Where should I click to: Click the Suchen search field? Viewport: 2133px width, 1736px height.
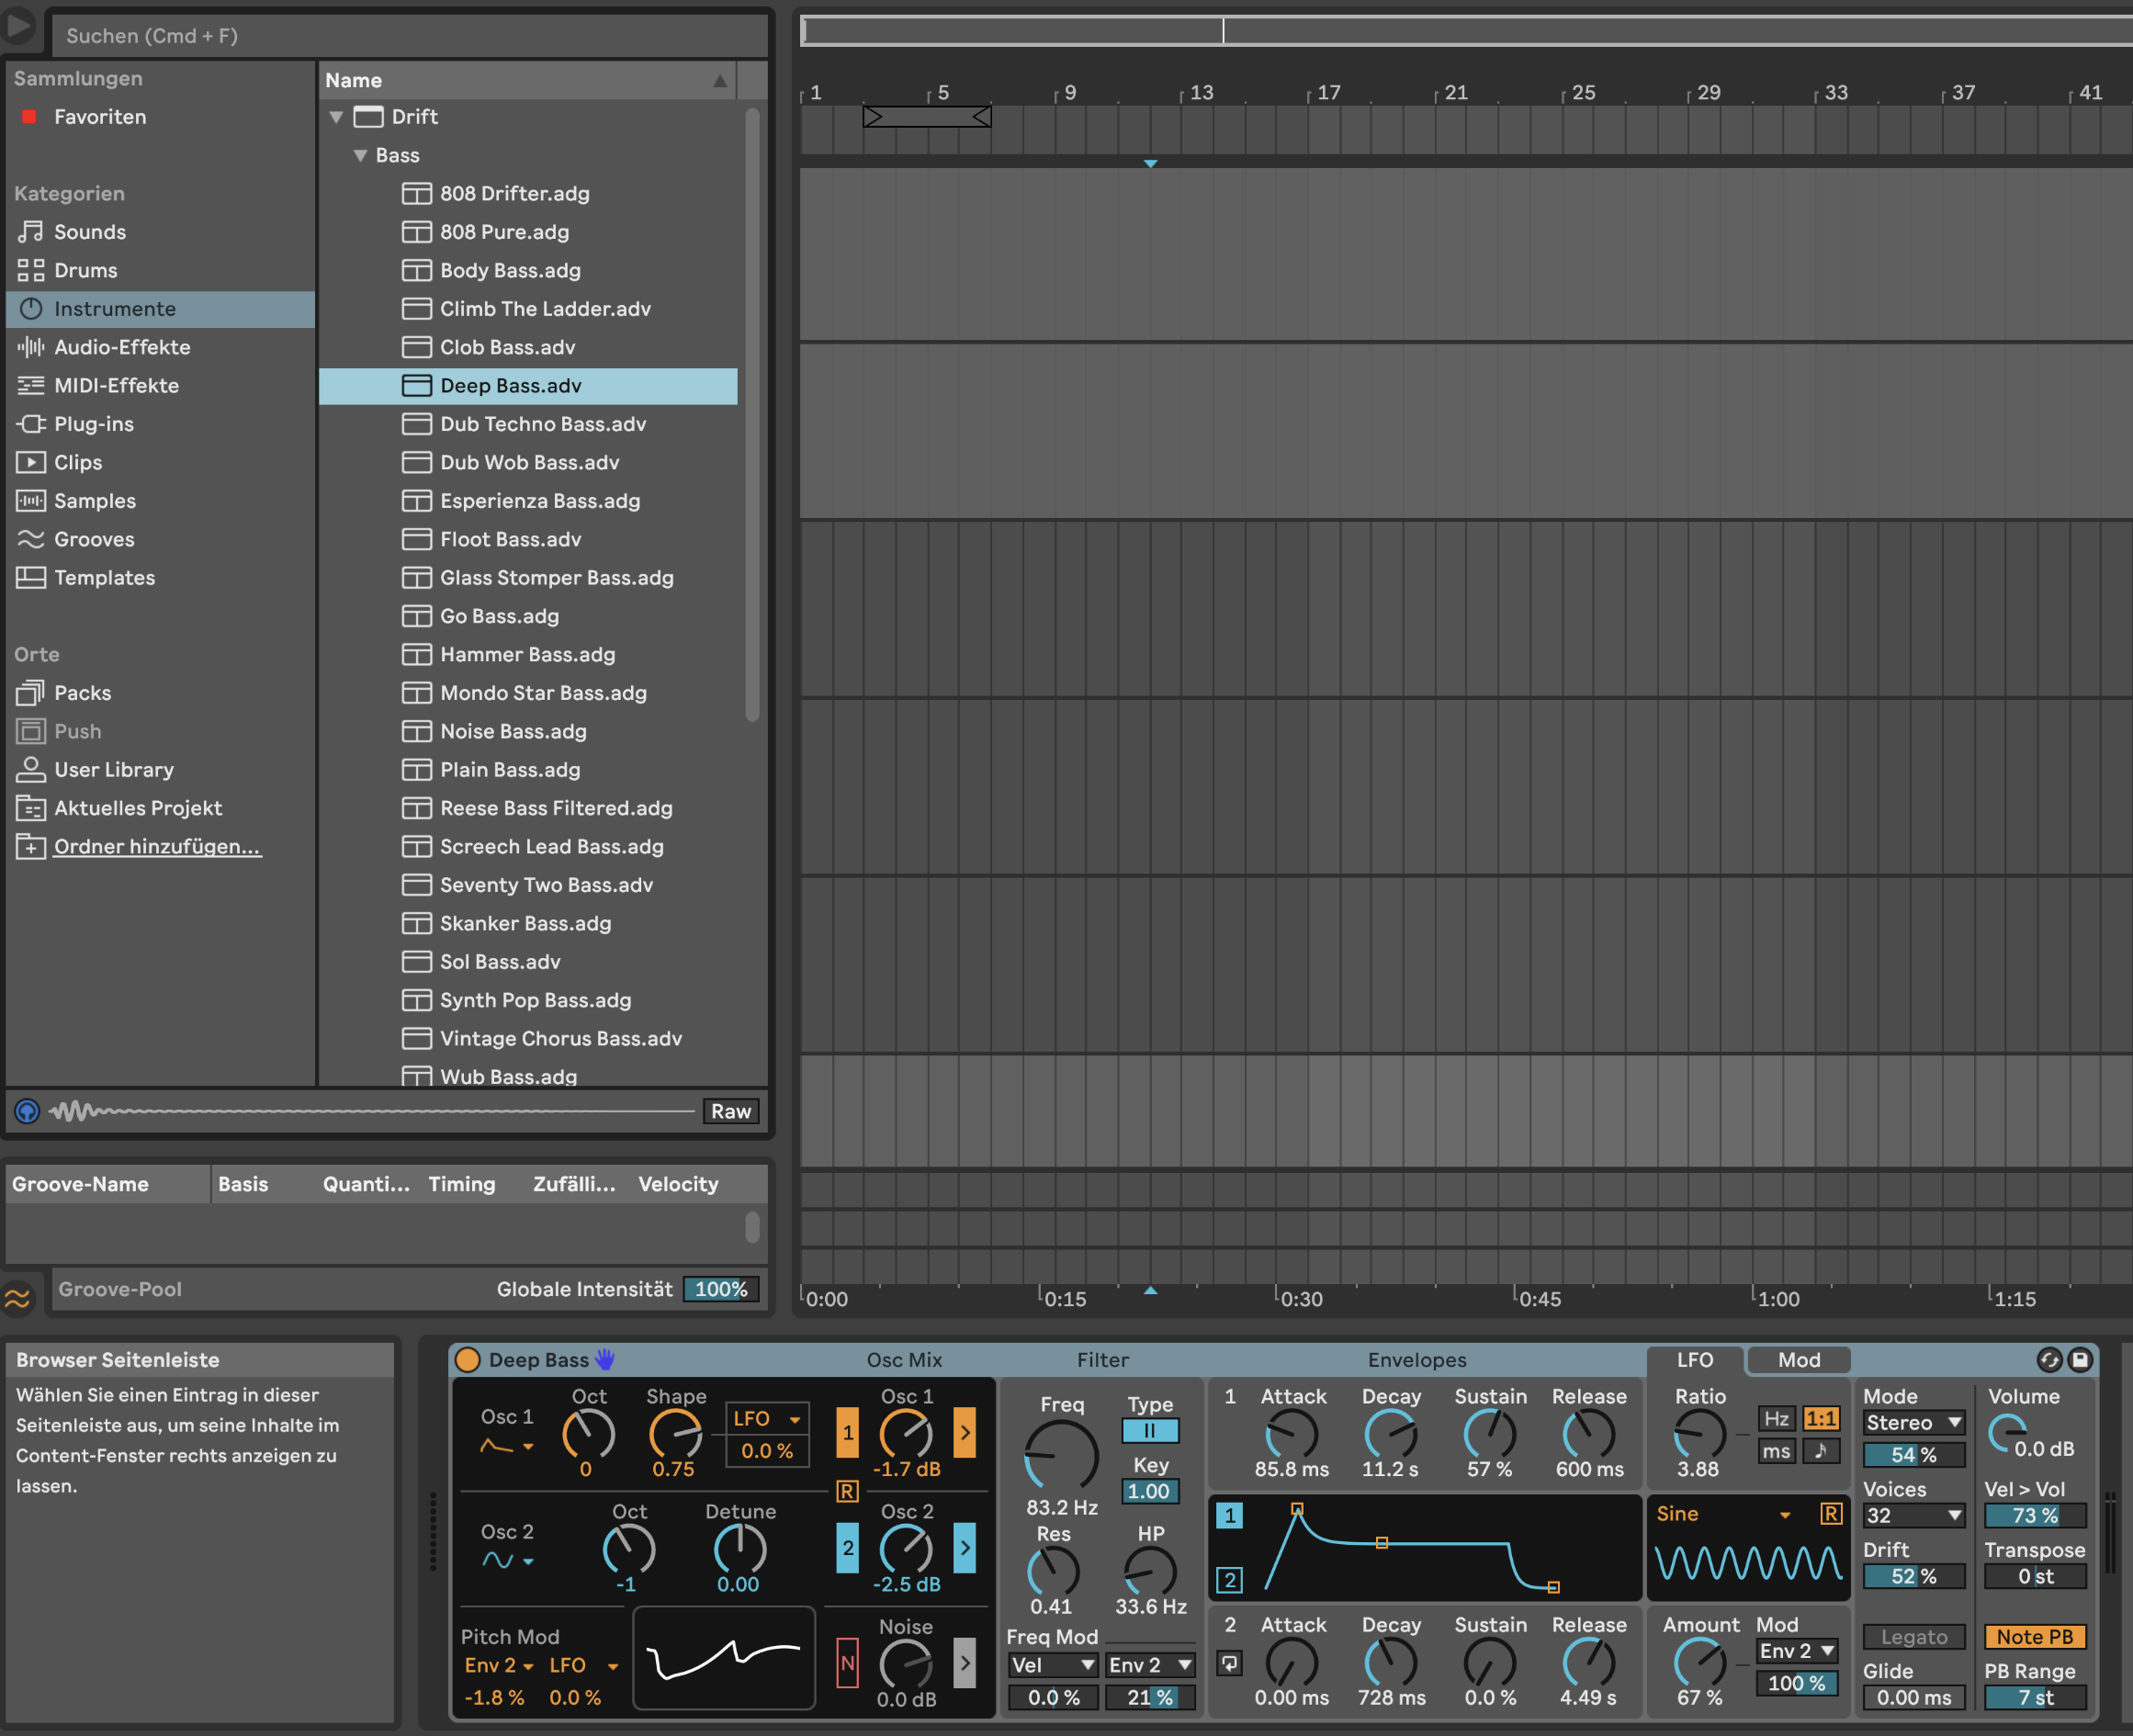coord(410,36)
